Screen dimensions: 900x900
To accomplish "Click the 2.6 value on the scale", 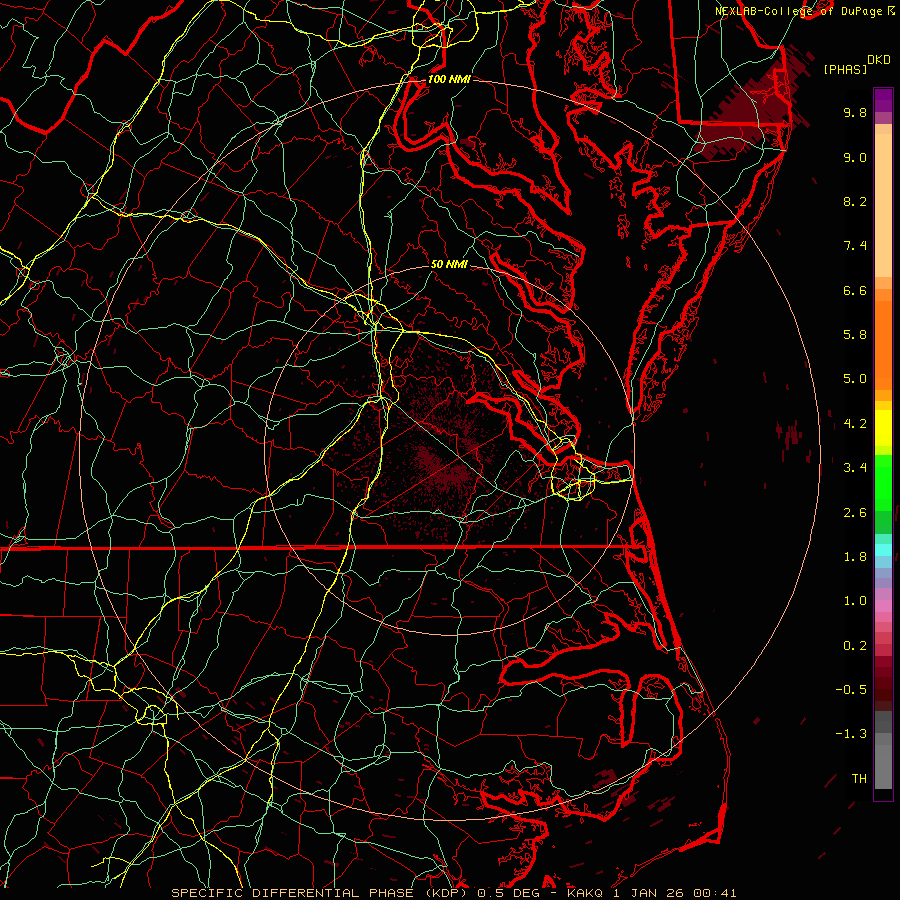I will pos(855,512).
